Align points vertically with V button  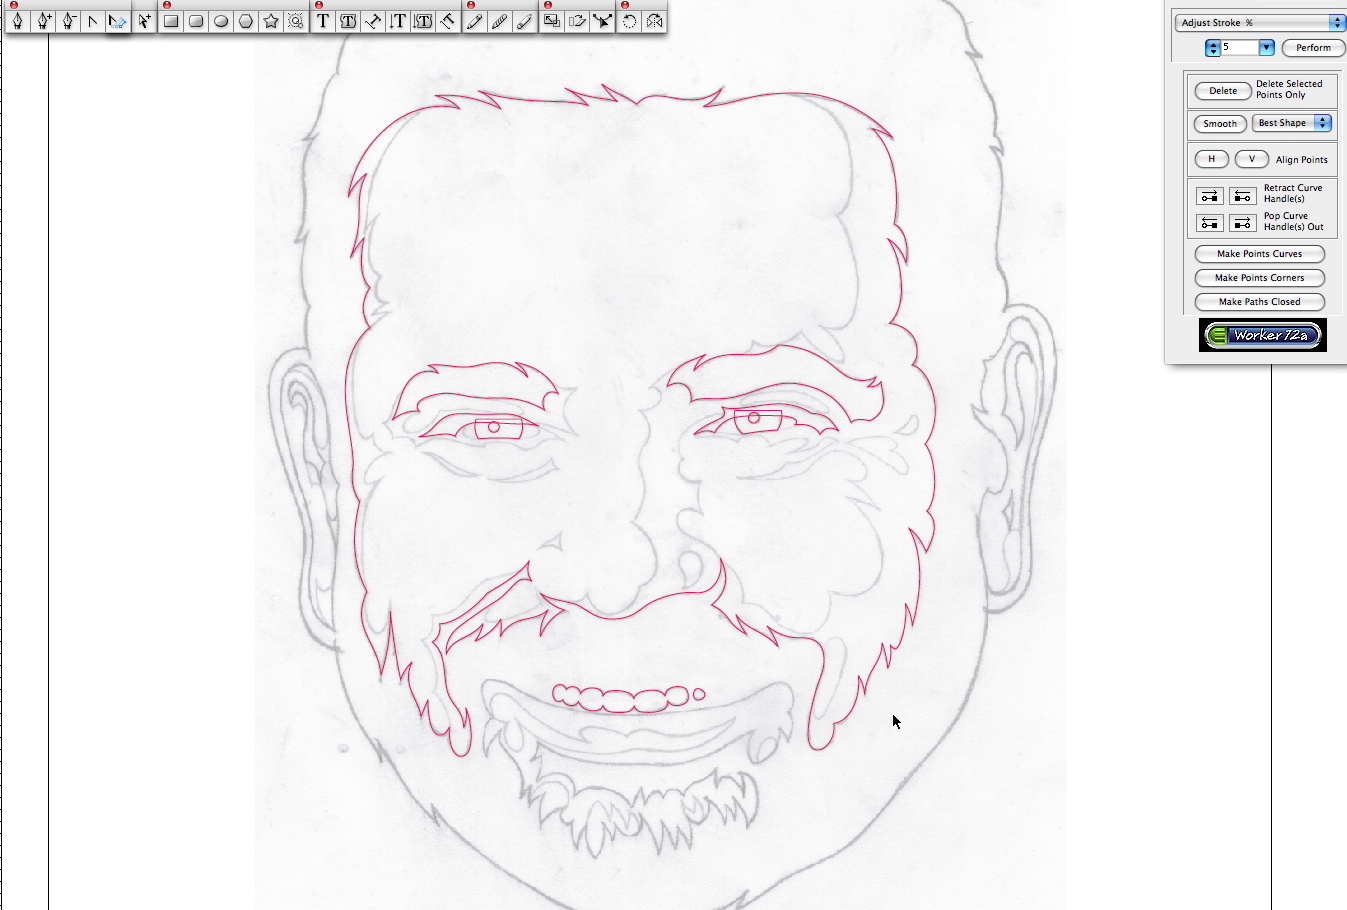pos(1252,159)
